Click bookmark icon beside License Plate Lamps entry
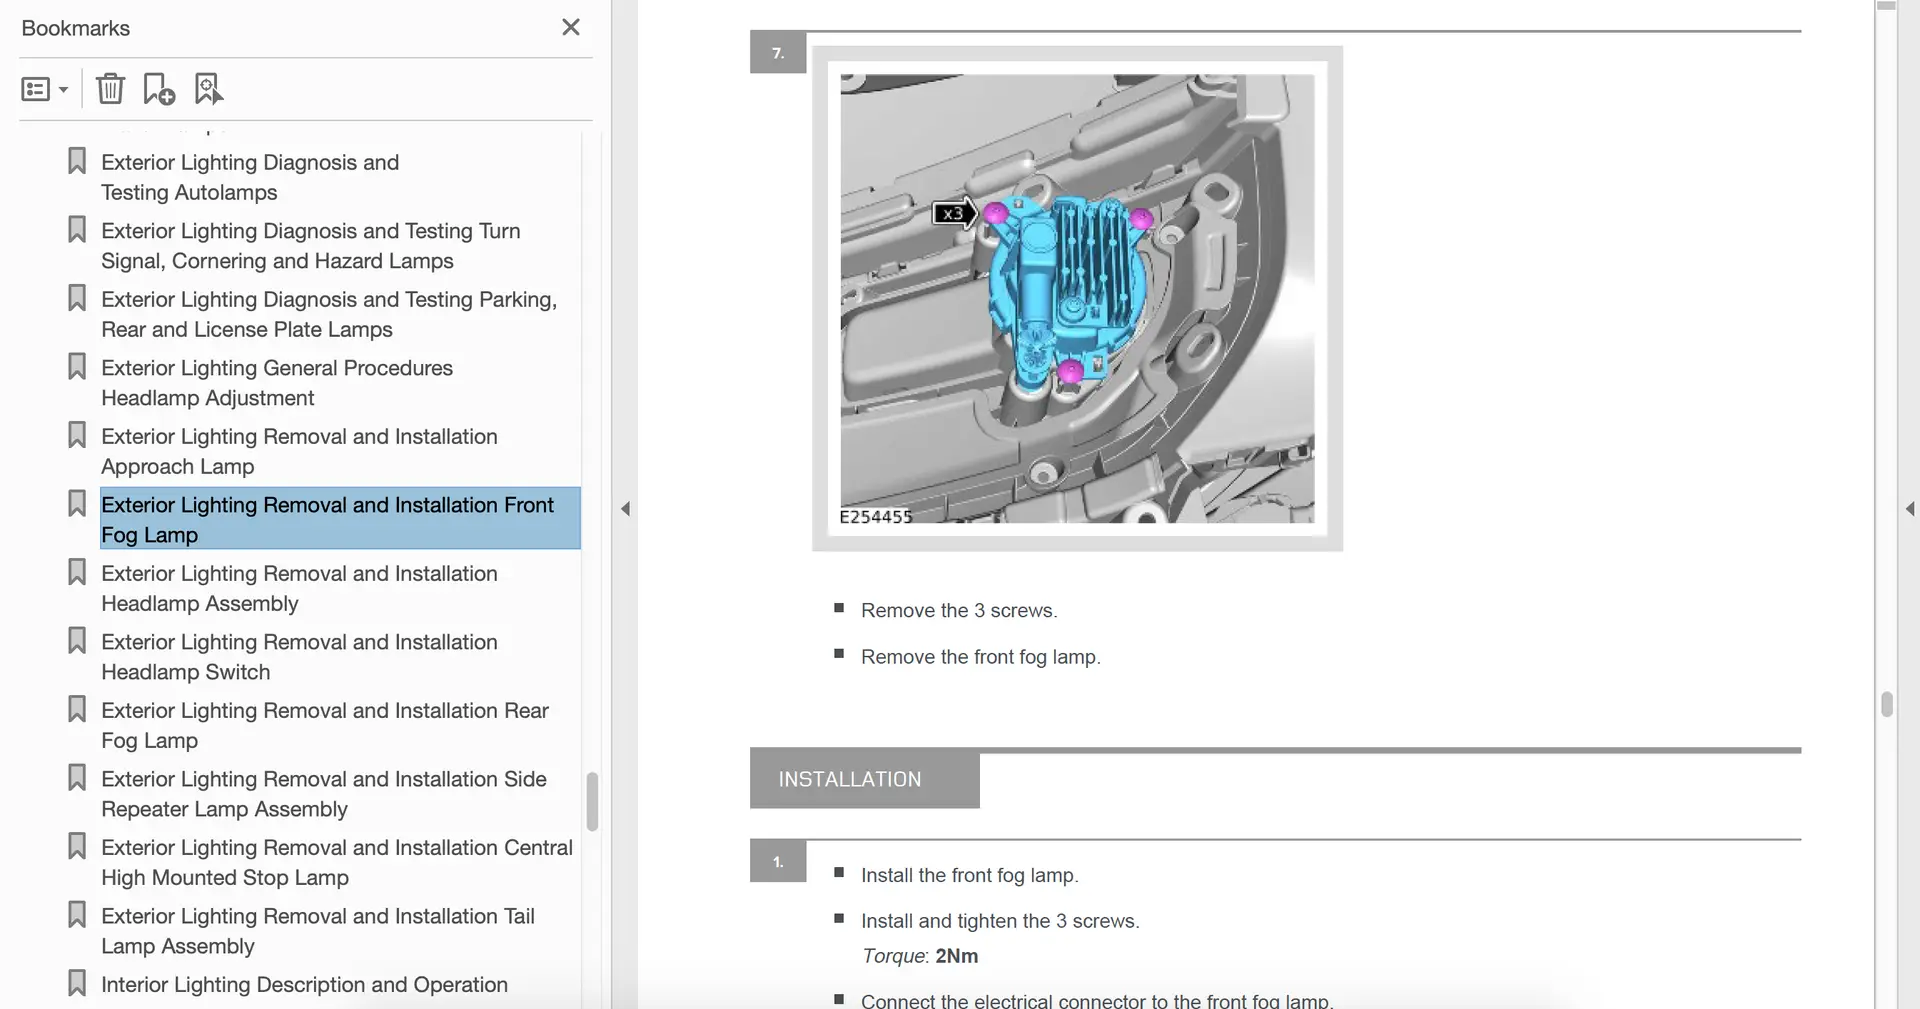 77,298
